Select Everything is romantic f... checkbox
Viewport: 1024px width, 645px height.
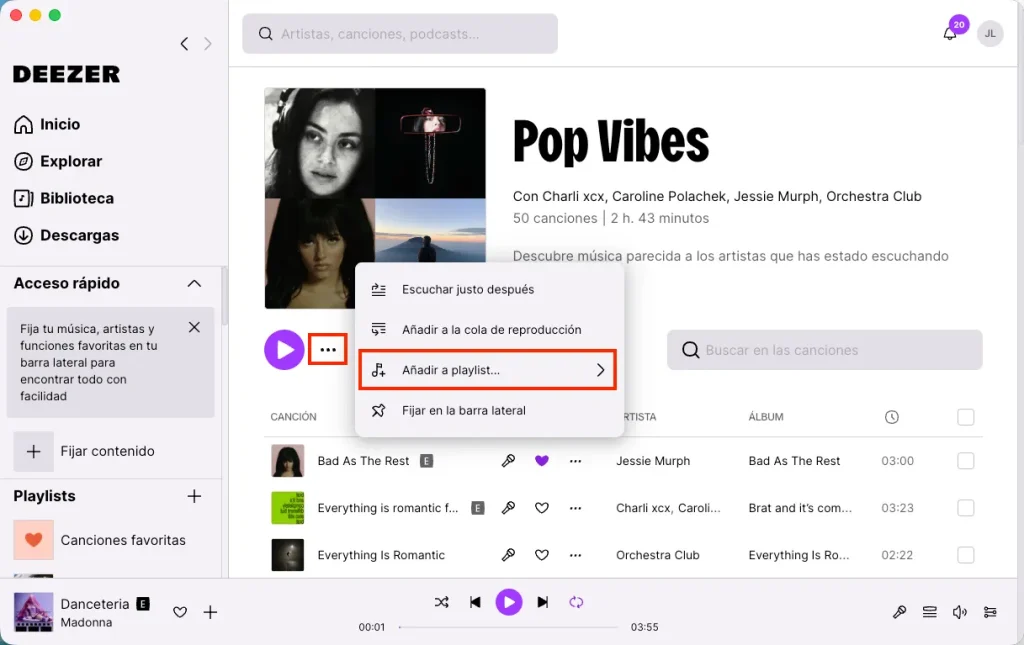click(965, 508)
